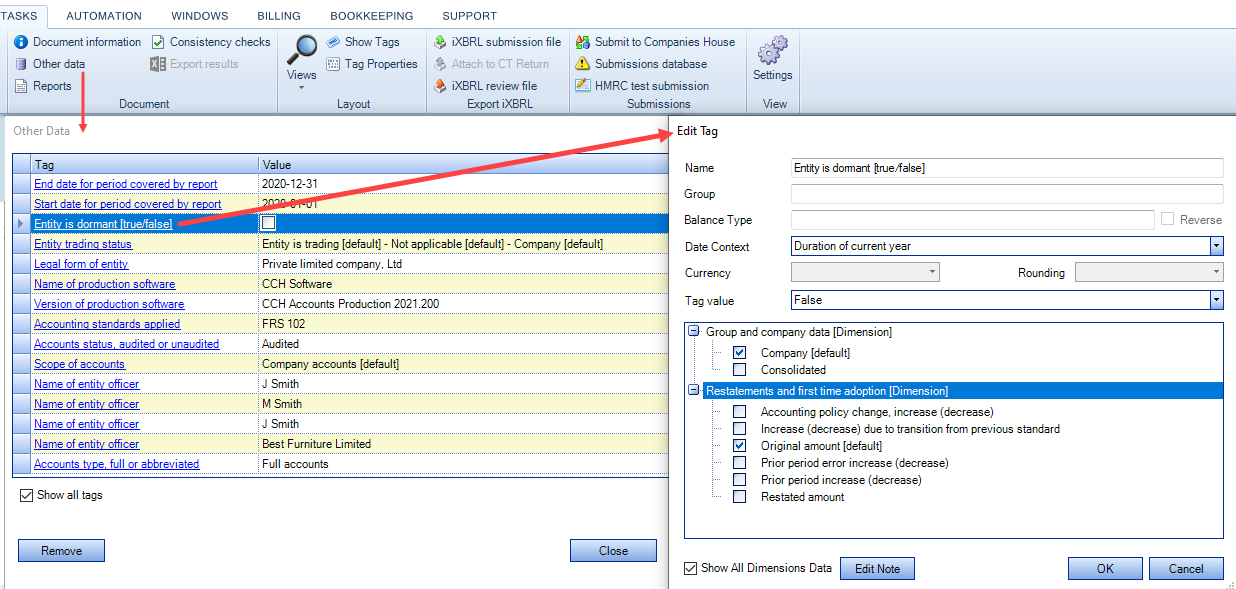Open the WINDOWS tab

[200, 16]
